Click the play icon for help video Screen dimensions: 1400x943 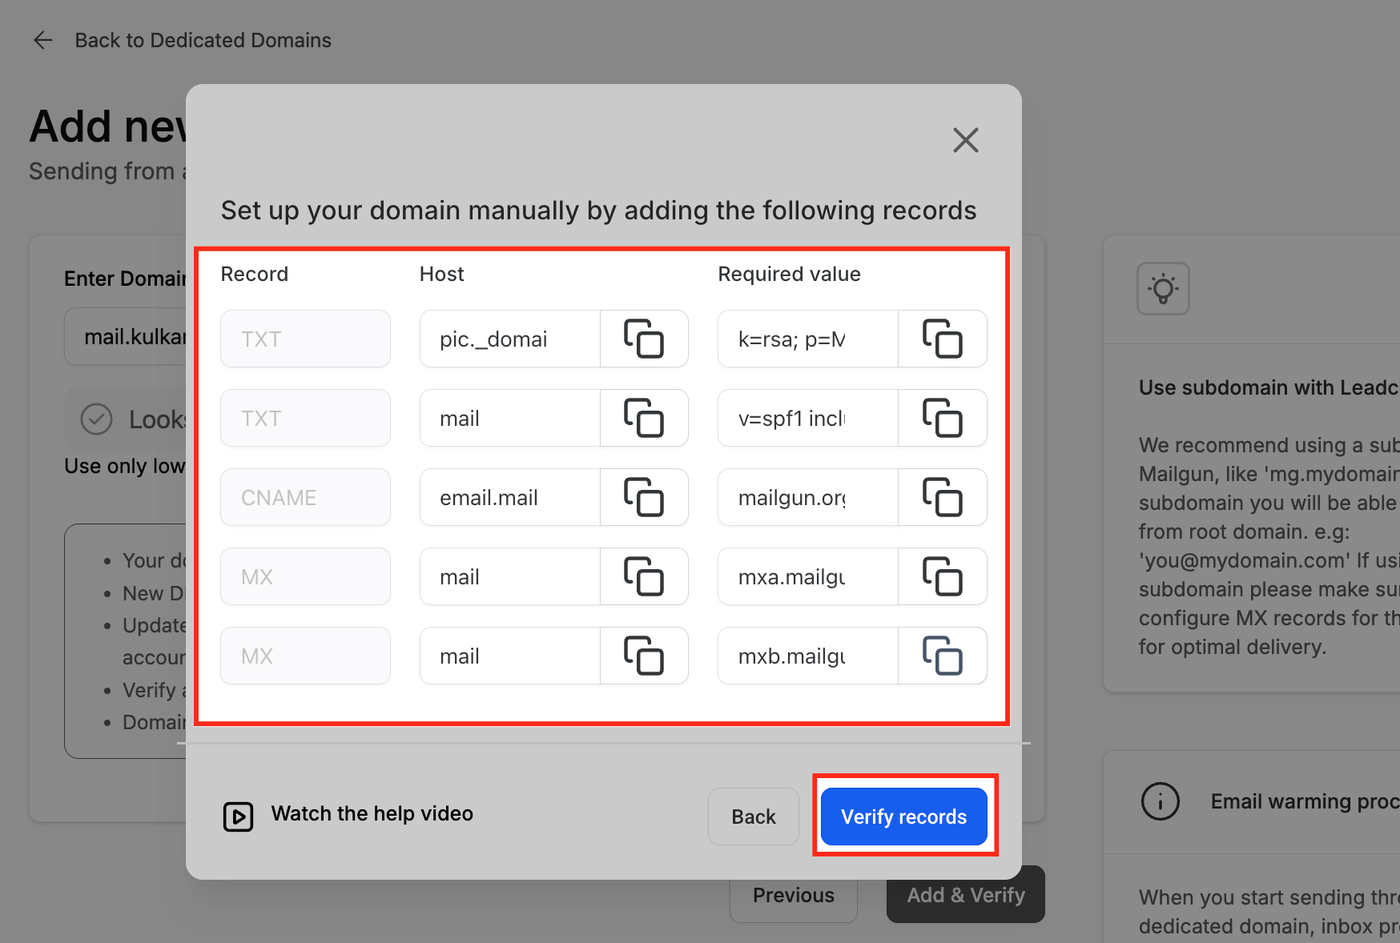point(238,816)
